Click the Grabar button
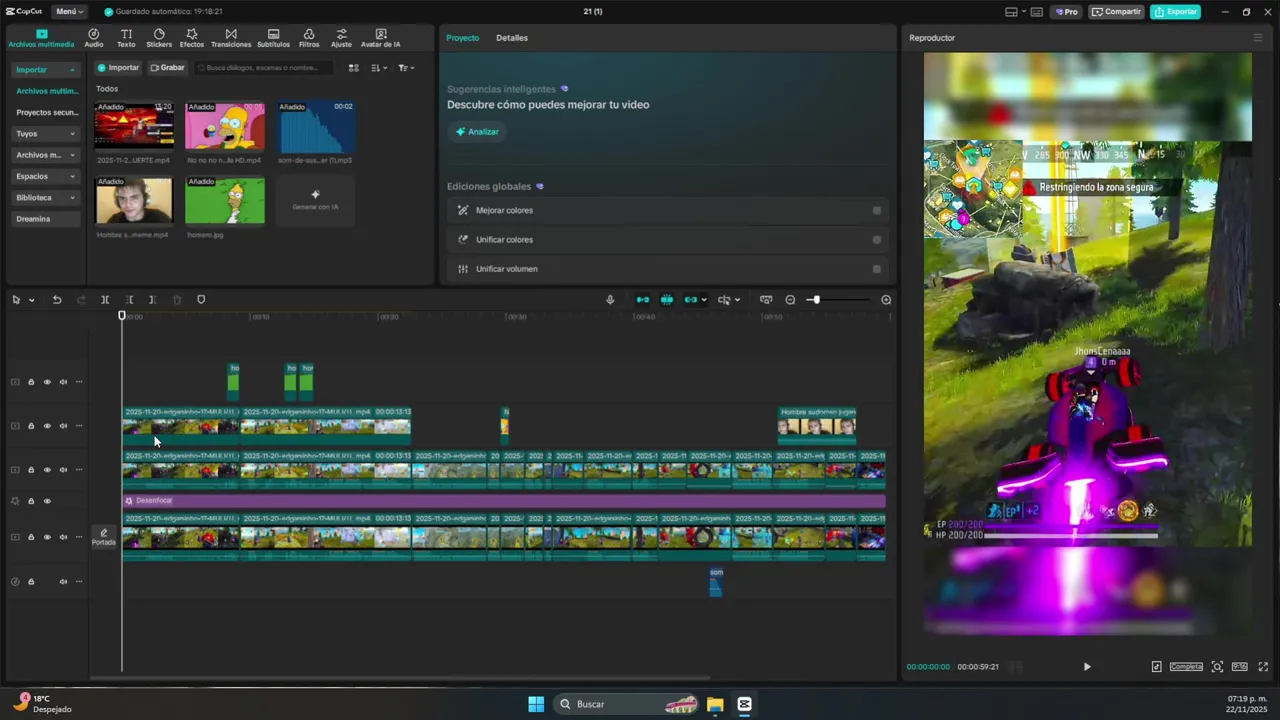The width and height of the screenshot is (1280, 720). [167, 68]
